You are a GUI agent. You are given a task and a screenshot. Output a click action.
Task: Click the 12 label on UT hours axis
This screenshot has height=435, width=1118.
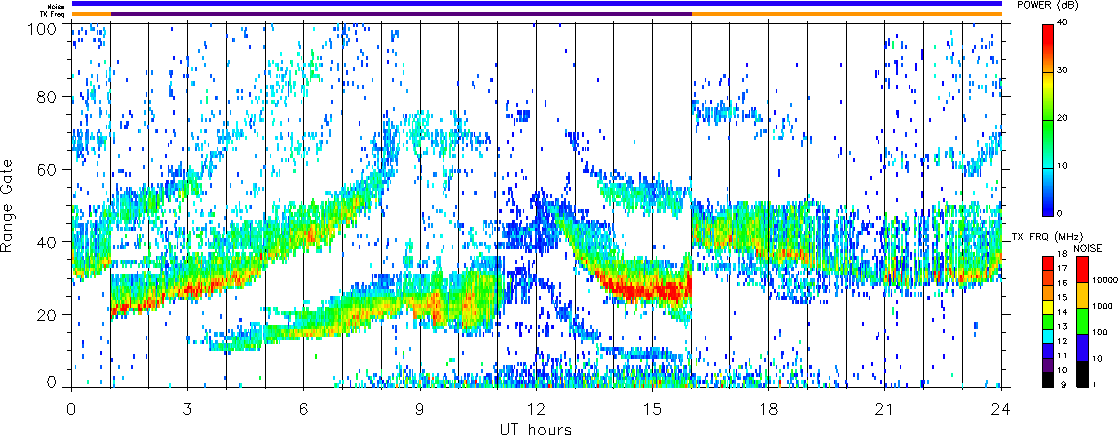coord(536,409)
